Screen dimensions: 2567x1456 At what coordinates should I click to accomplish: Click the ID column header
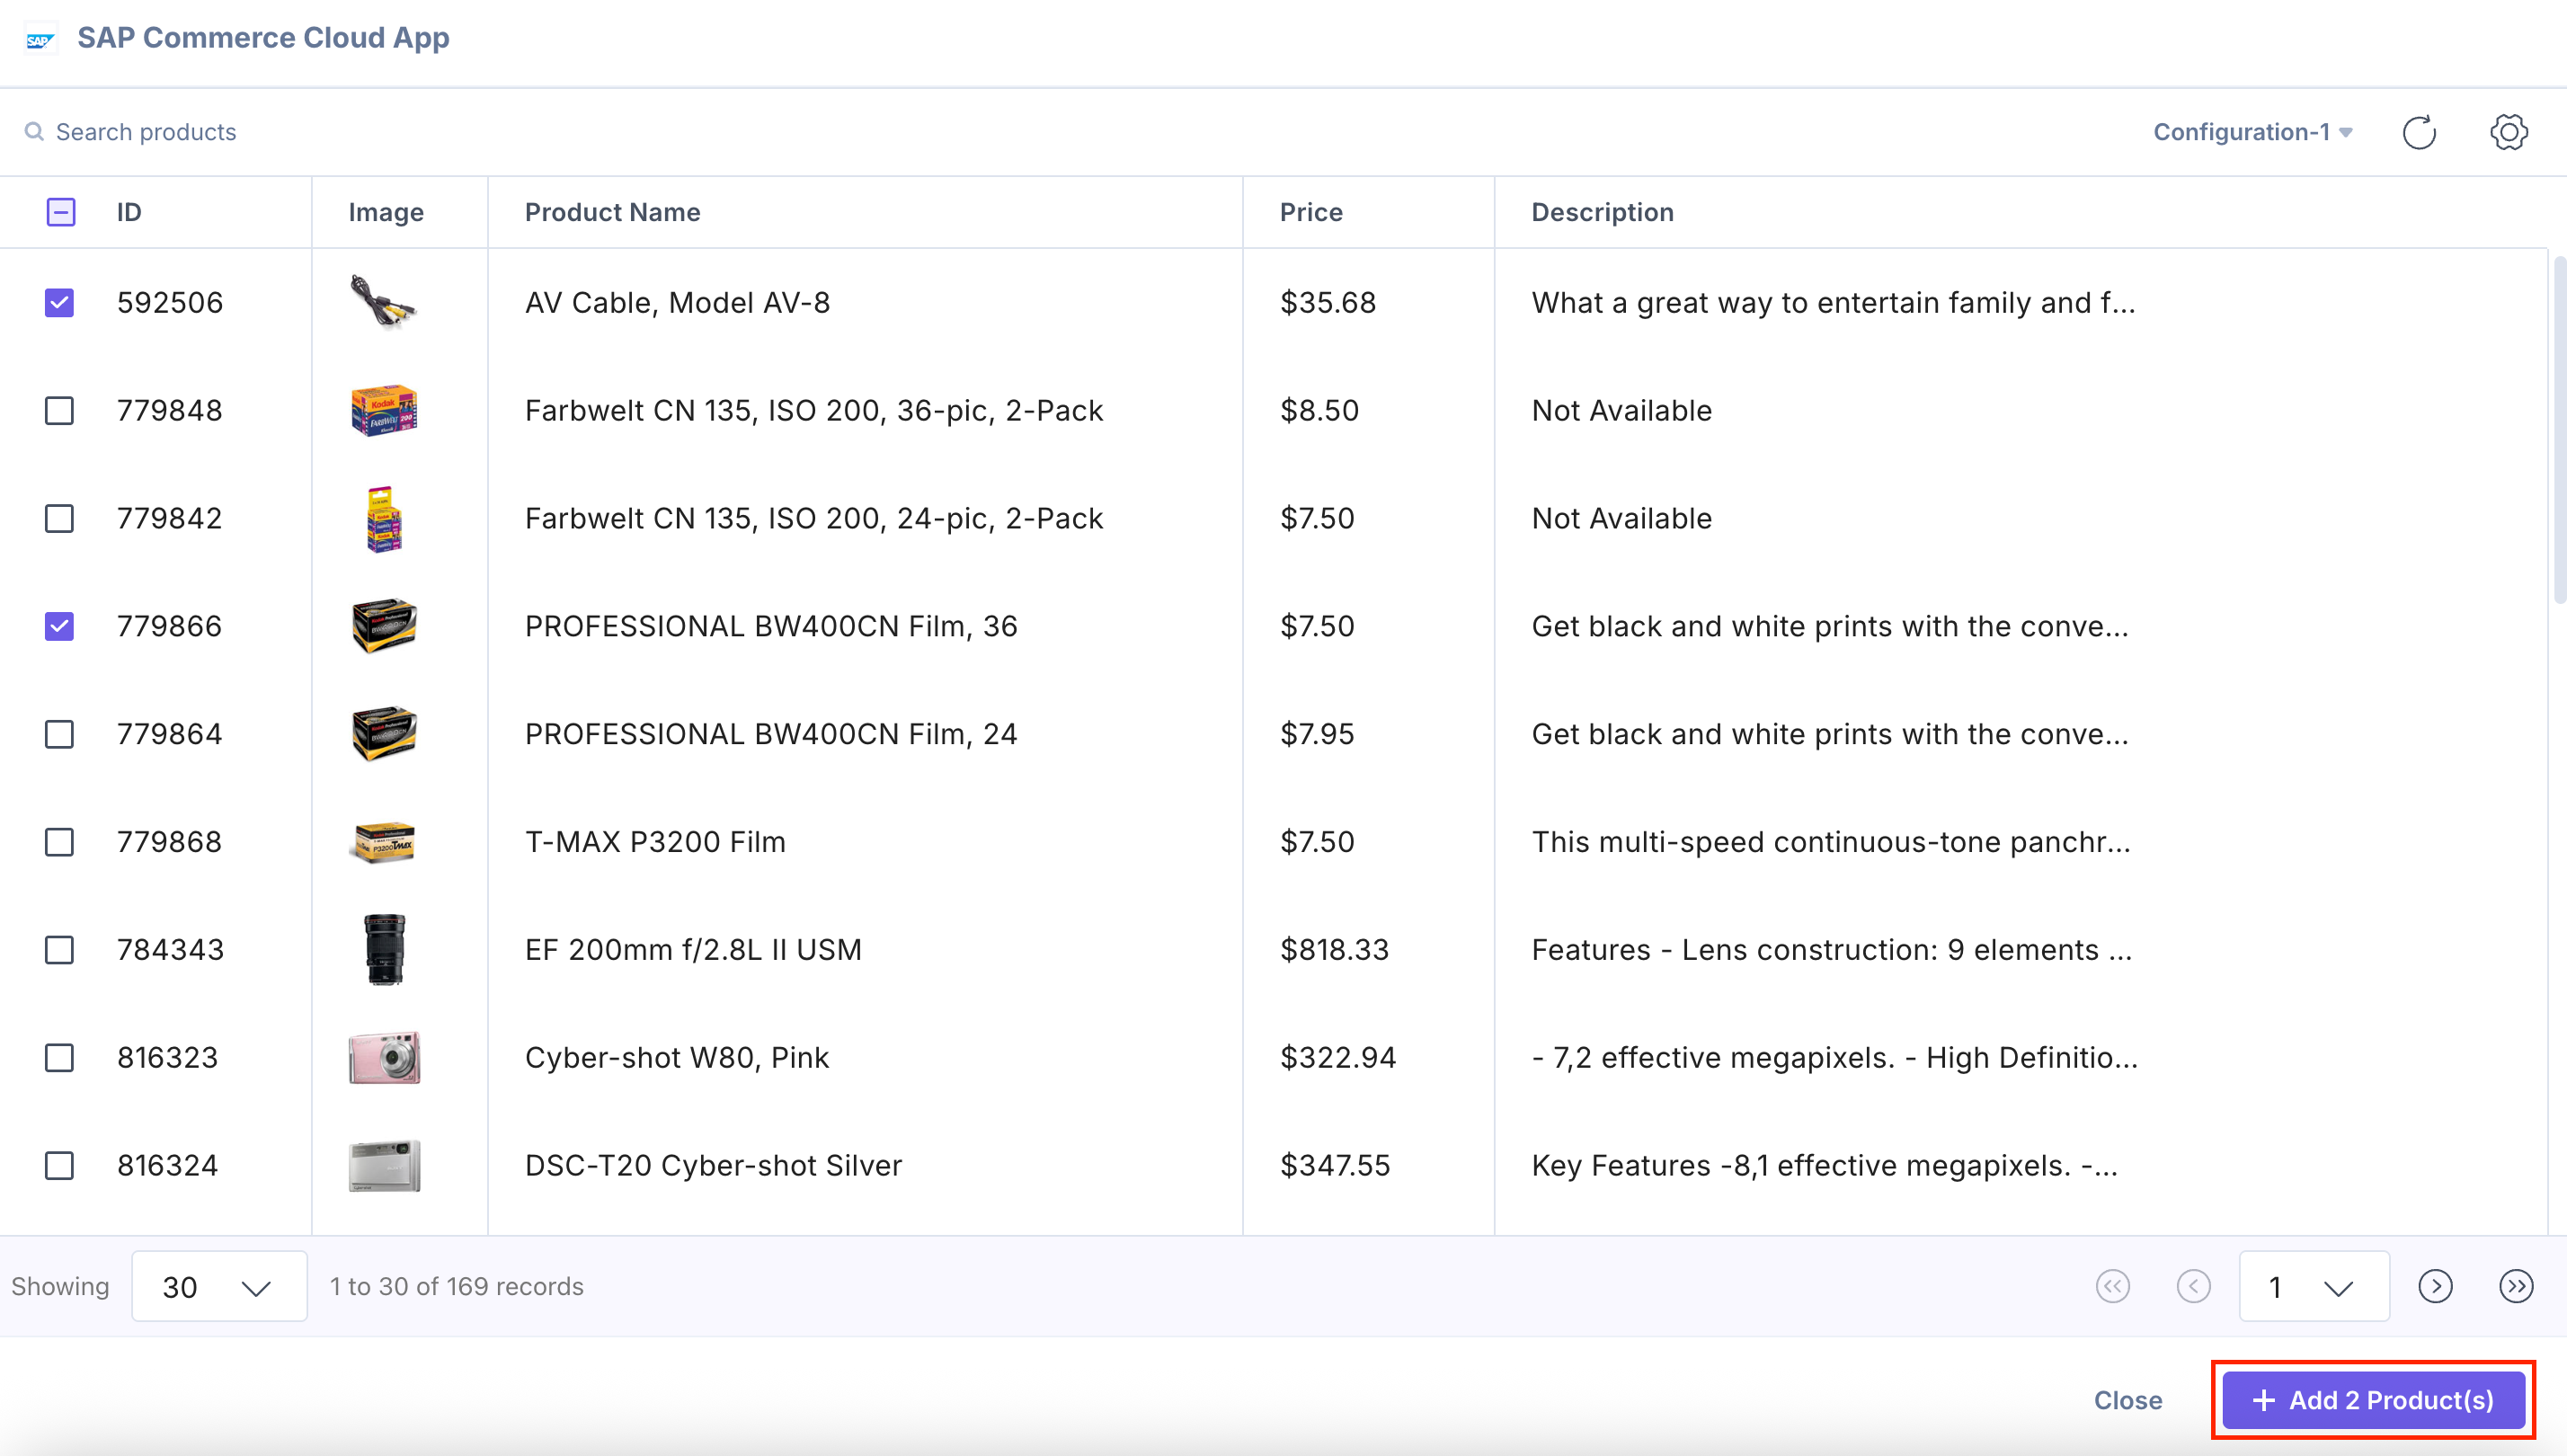tap(129, 212)
